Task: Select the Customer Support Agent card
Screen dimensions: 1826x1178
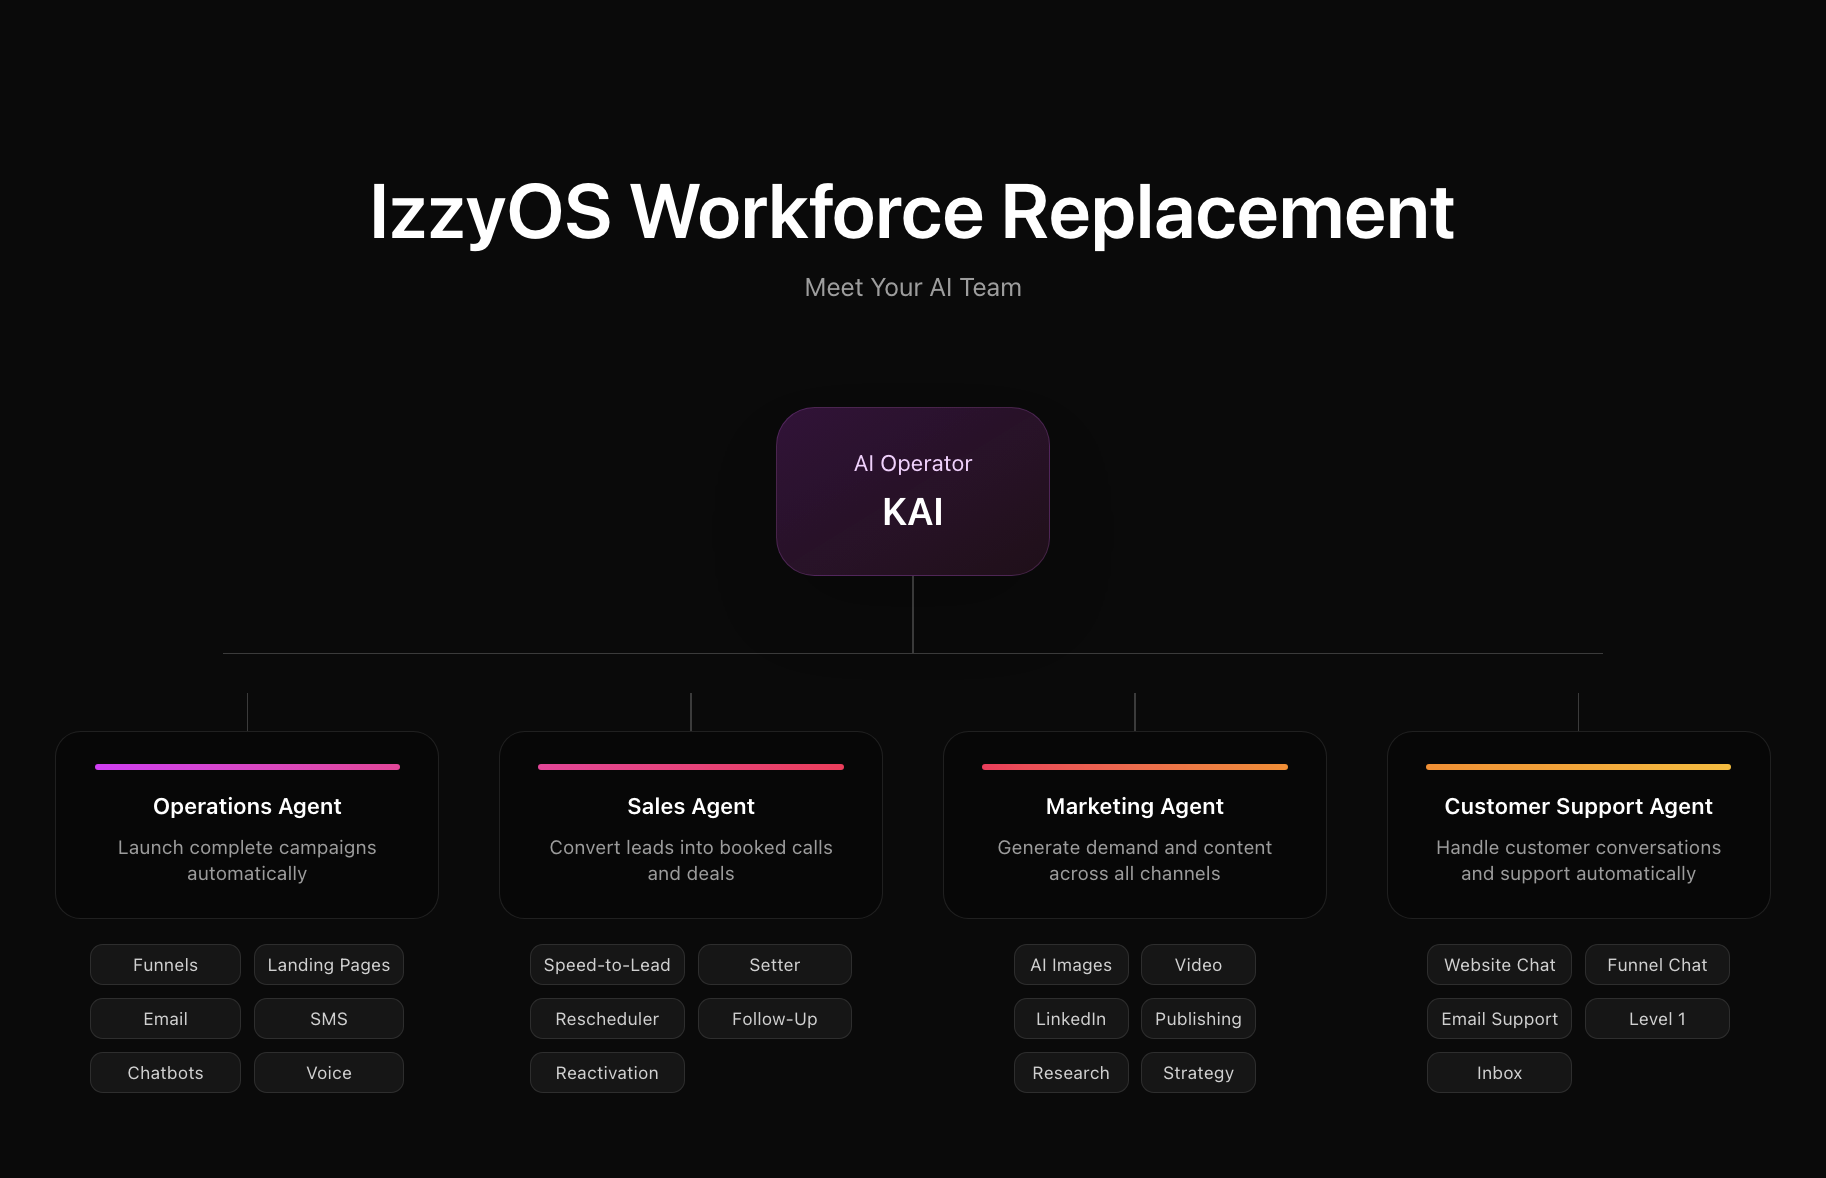Action: tap(1578, 825)
